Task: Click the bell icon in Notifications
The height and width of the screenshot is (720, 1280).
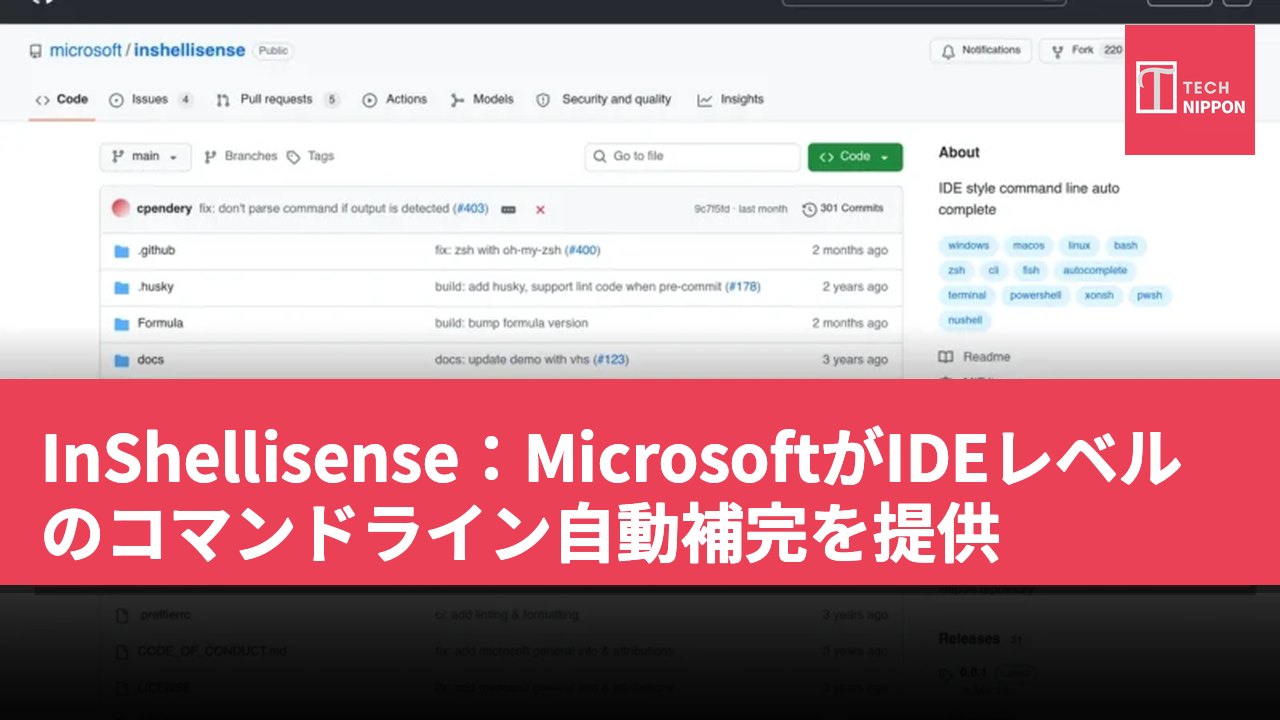Action: click(948, 51)
